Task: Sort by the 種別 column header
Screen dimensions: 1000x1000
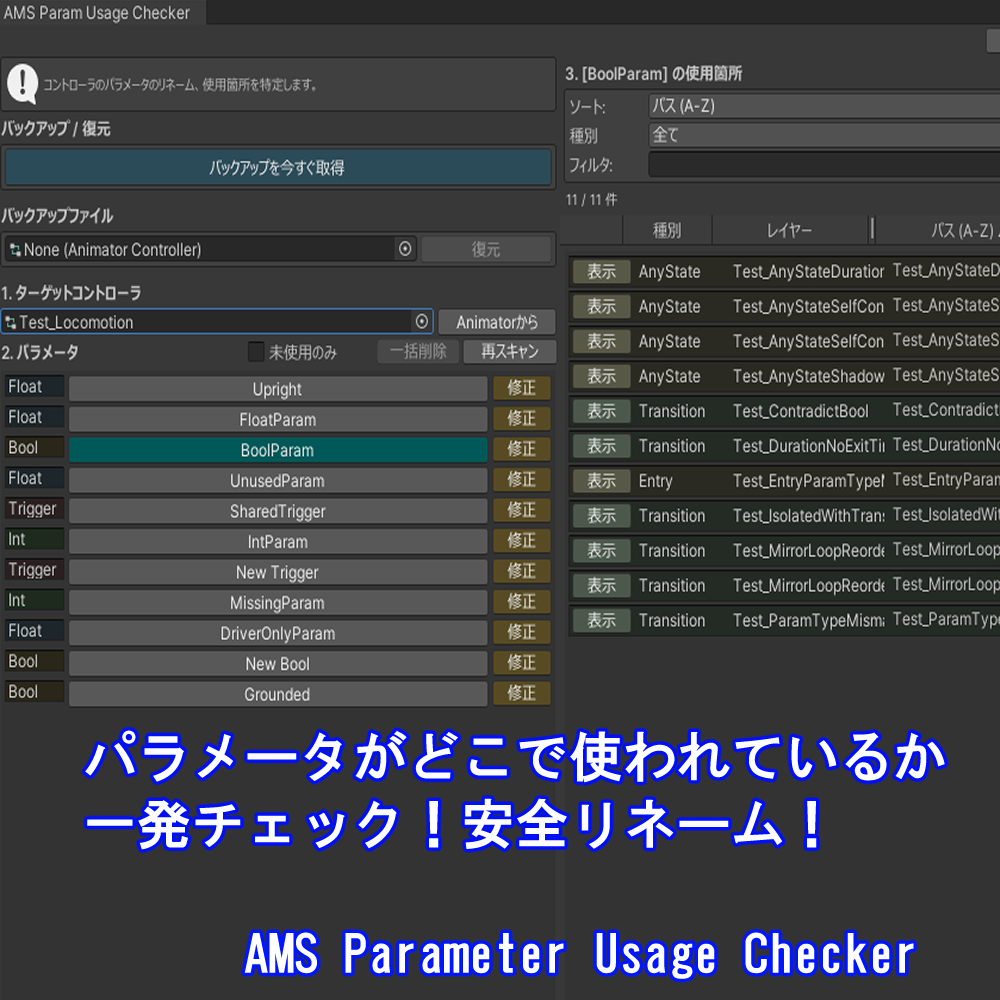Action: coord(667,230)
